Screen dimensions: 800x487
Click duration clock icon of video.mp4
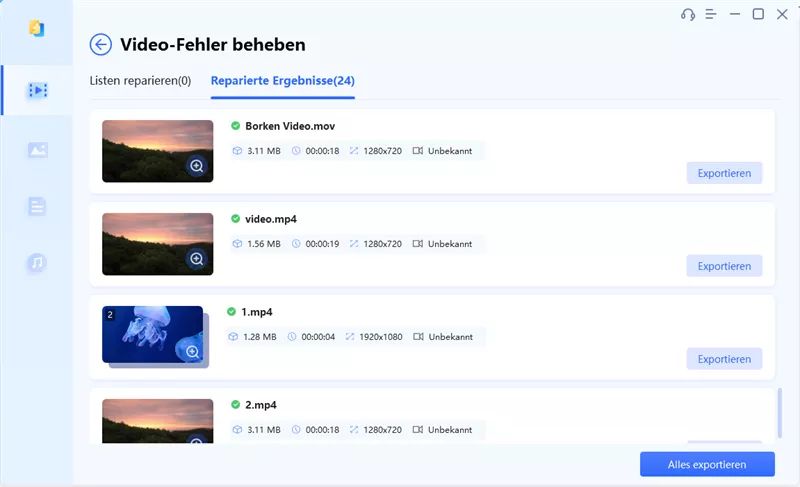296,244
